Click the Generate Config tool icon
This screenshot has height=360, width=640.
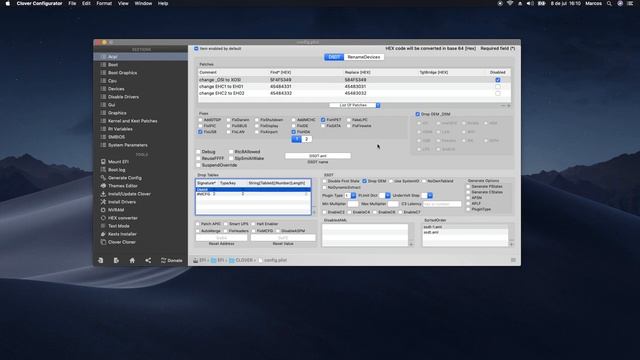pyautogui.click(x=103, y=178)
